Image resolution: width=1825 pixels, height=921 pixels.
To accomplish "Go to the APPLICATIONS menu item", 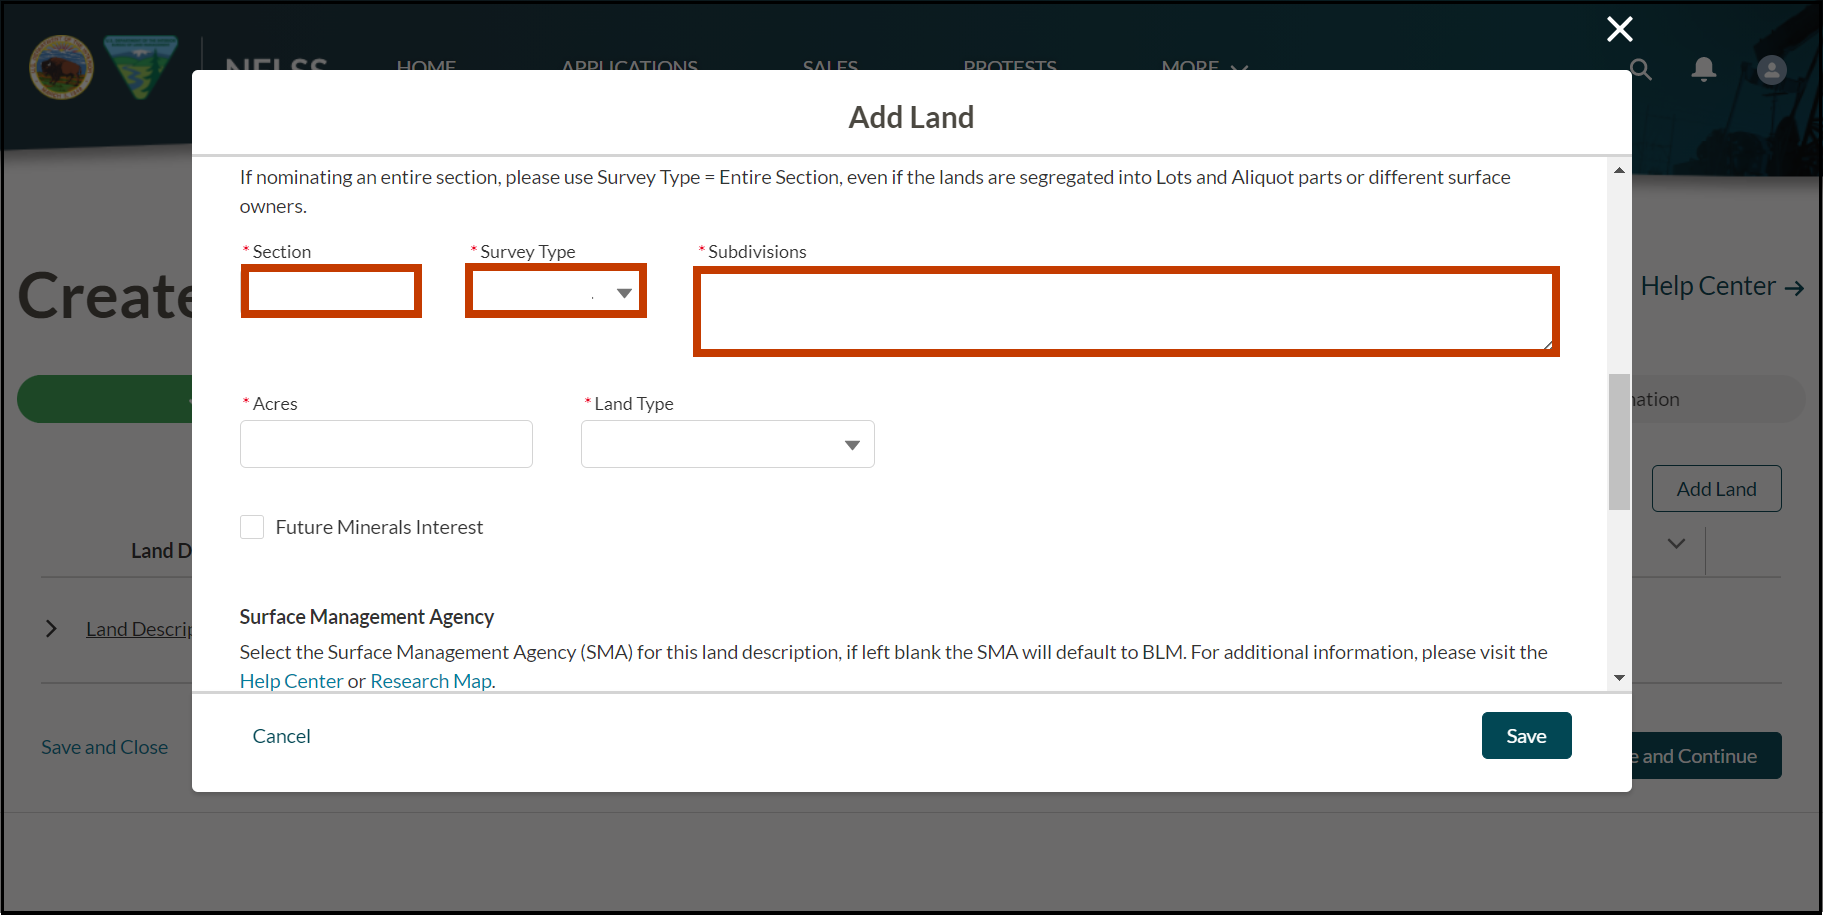I will click(x=629, y=67).
